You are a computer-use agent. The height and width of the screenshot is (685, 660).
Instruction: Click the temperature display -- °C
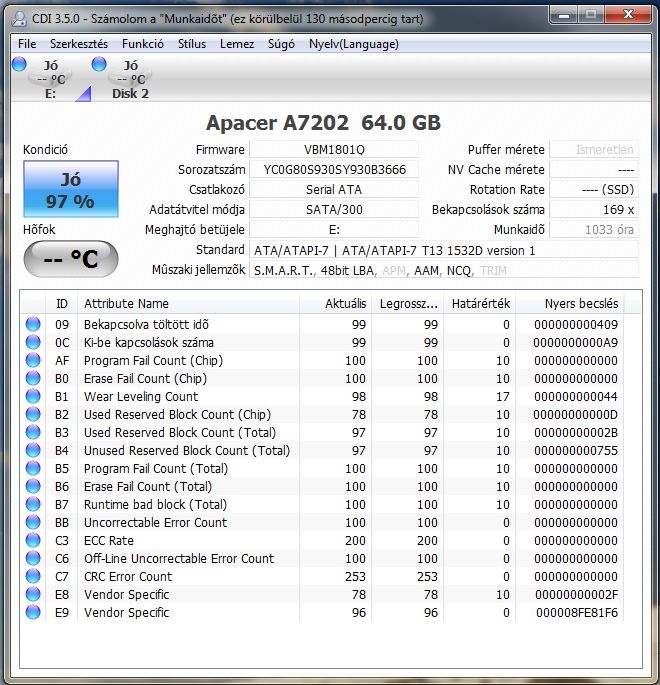pyautogui.click(x=71, y=259)
